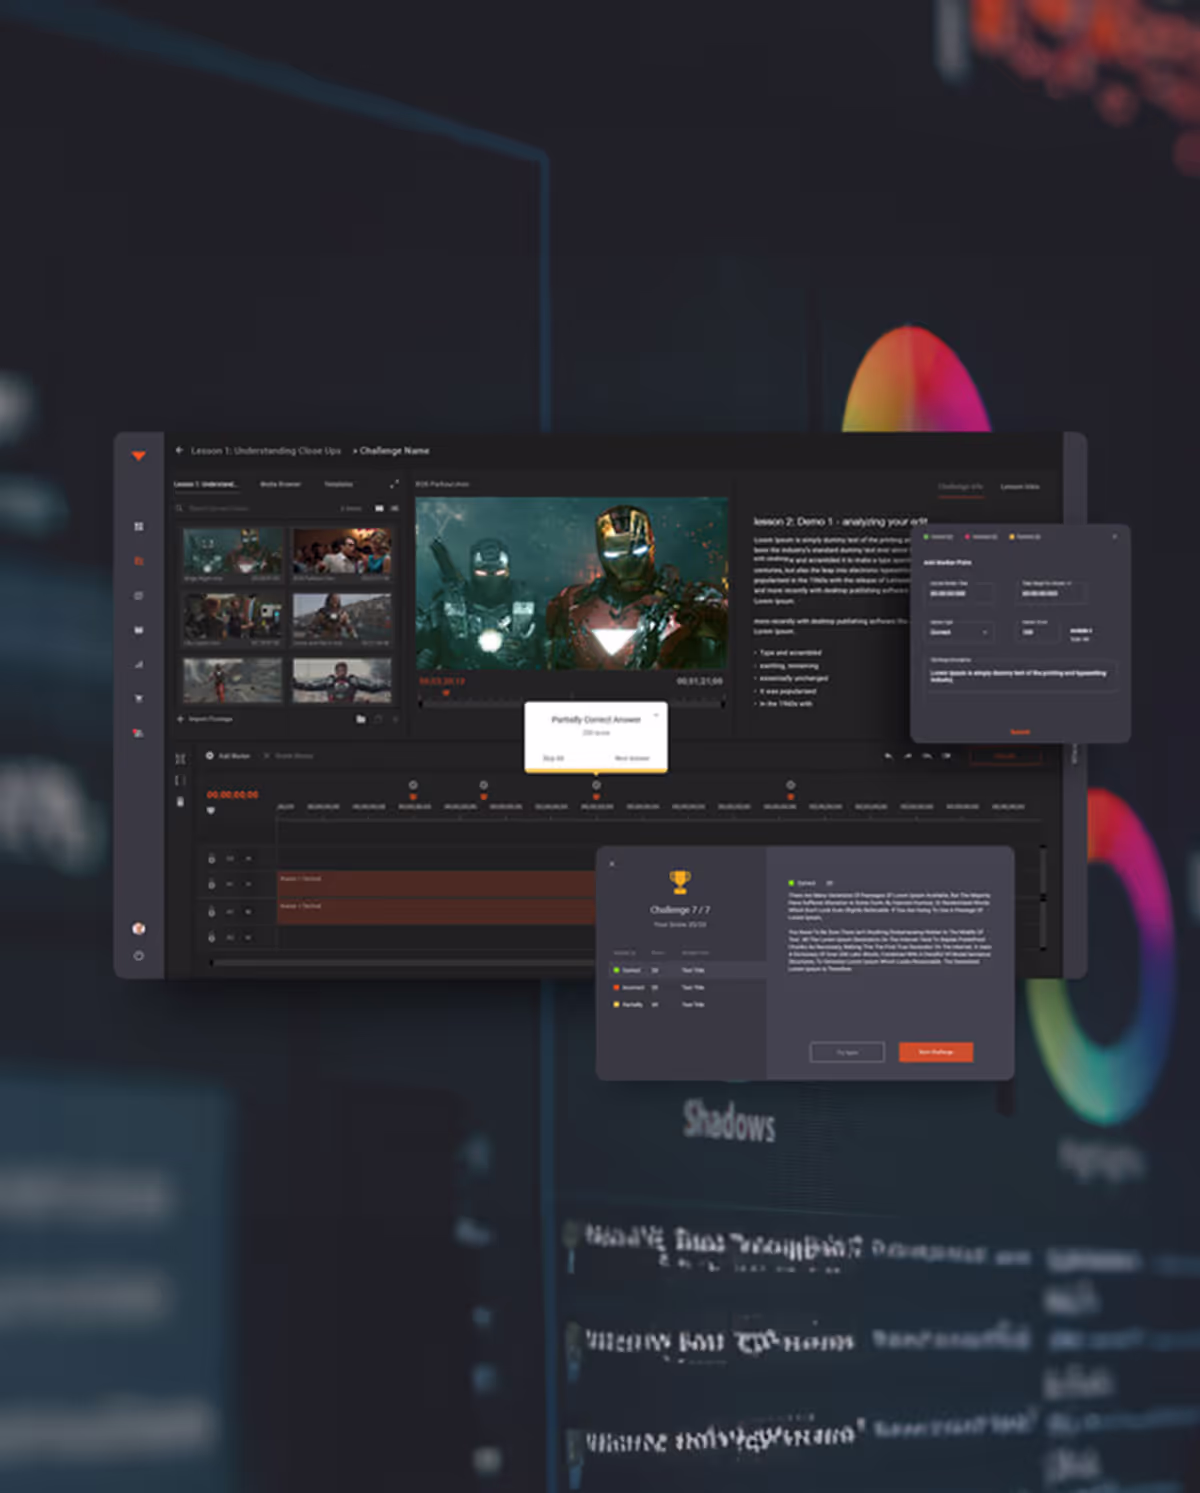
Task: Collapse the Partially Correct Answer popup
Action: (657, 714)
